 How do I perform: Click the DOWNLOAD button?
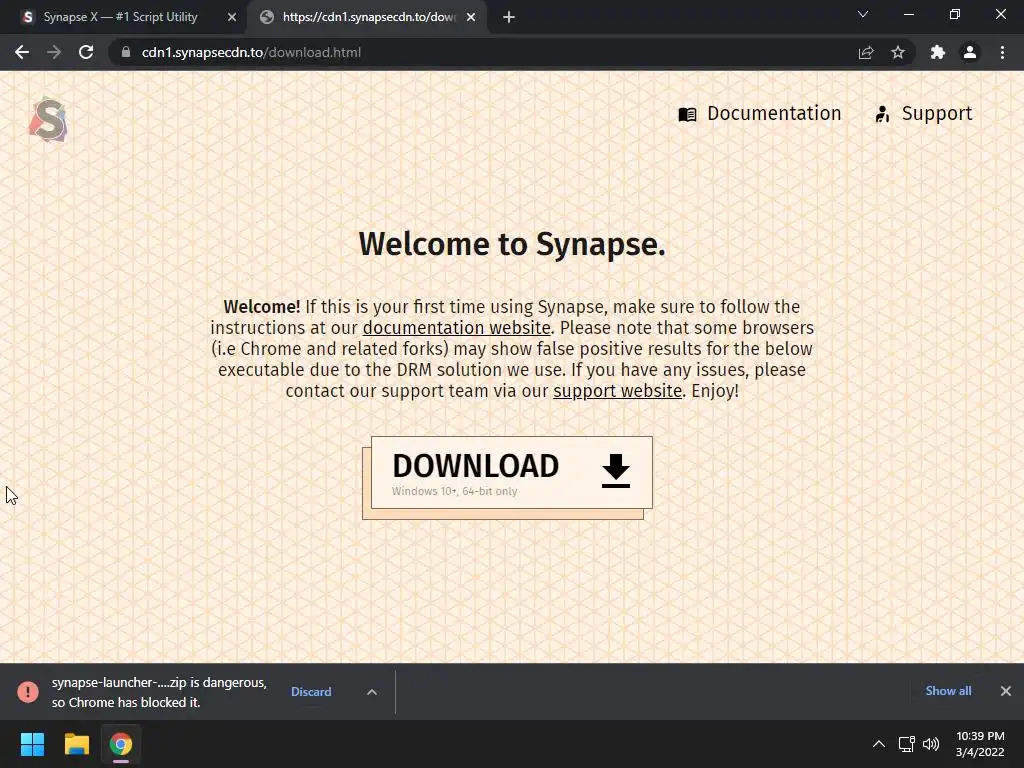(x=511, y=472)
